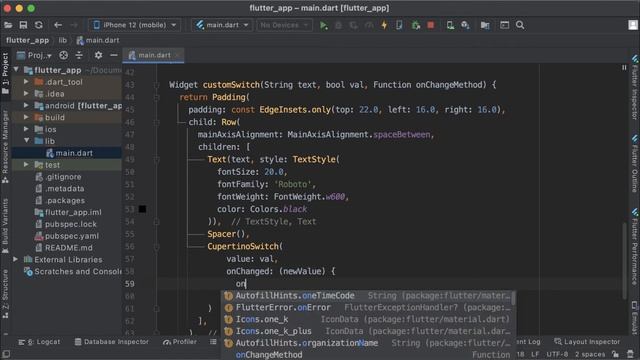Open the Proj. view selector dropdown
Image resolution: width=640 pixels, height=360 pixels.
click(x=34, y=55)
